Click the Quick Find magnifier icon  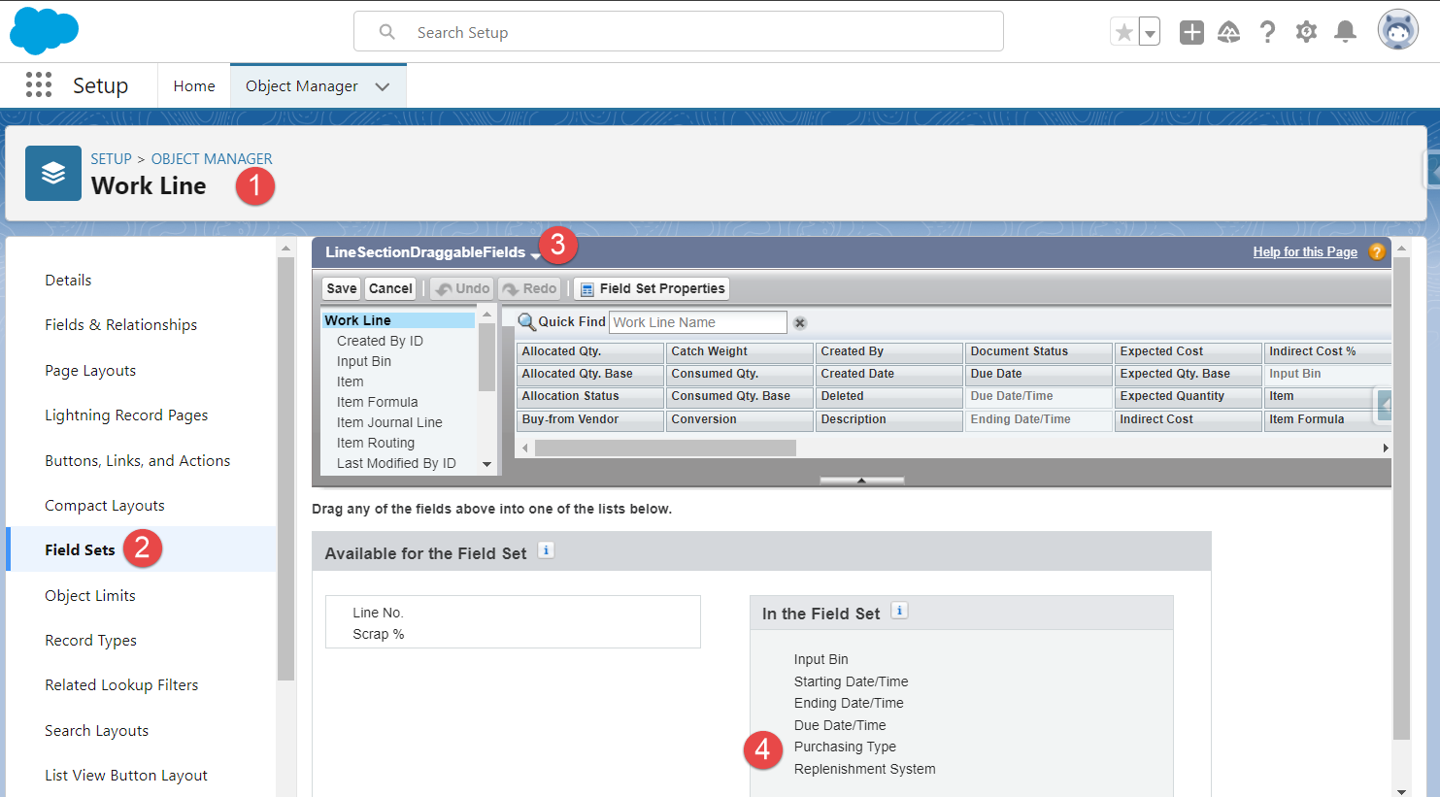click(x=526, y=321)
